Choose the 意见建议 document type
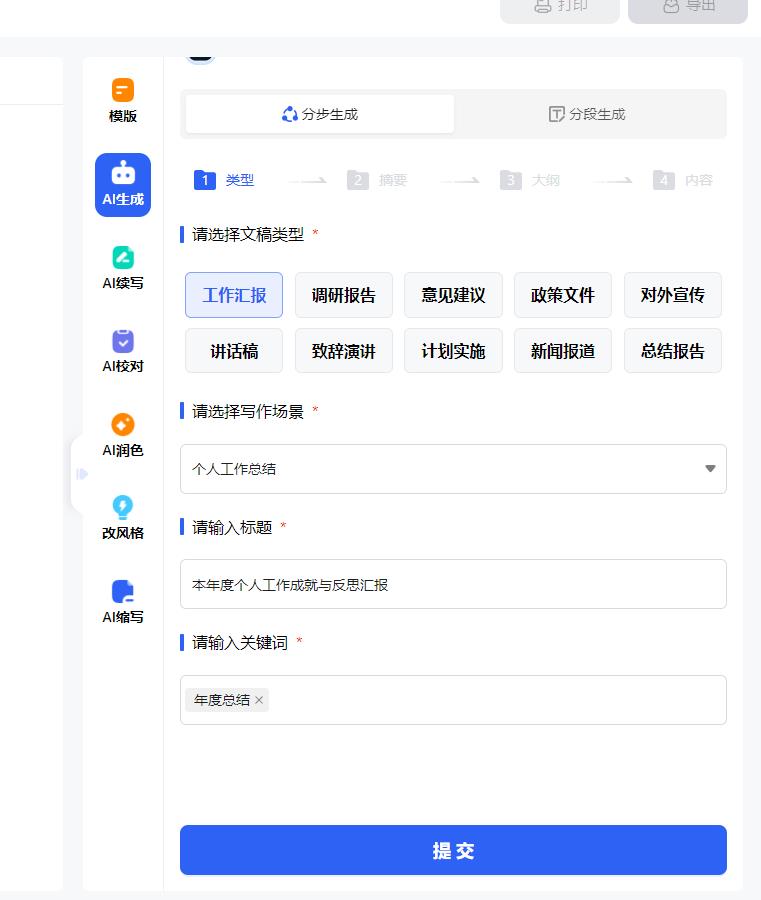Image resolution: width=761 pixels, height=900 pixels. click(453, 295)
